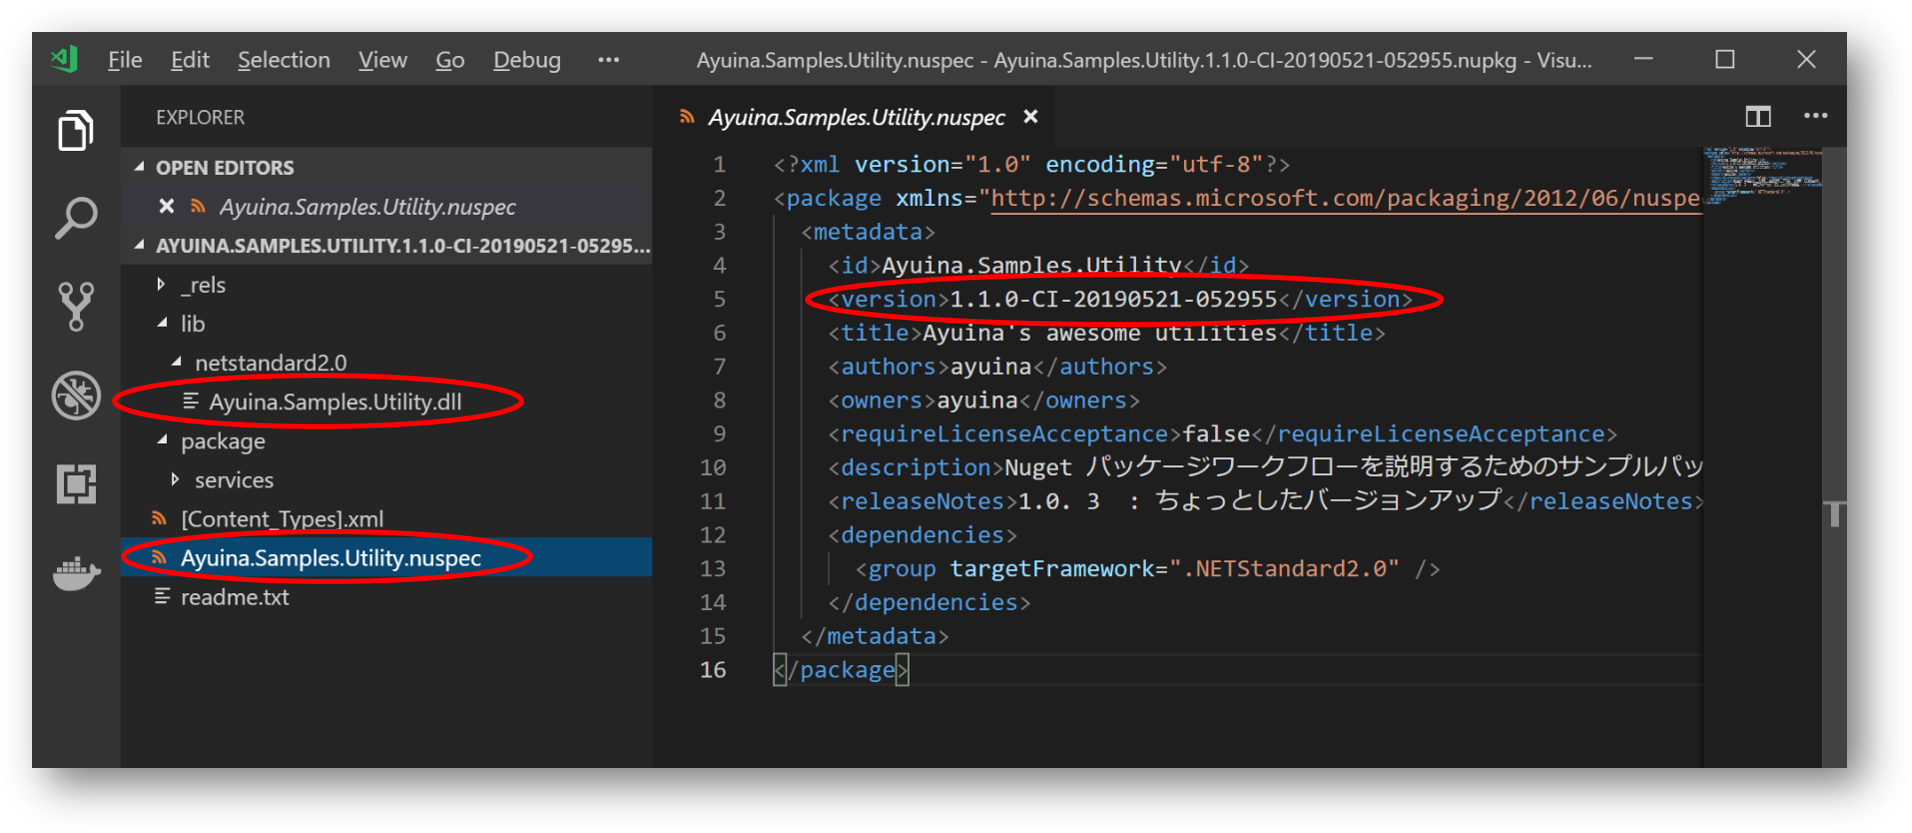
Task: Open the View menu
Action: [383, 60]
